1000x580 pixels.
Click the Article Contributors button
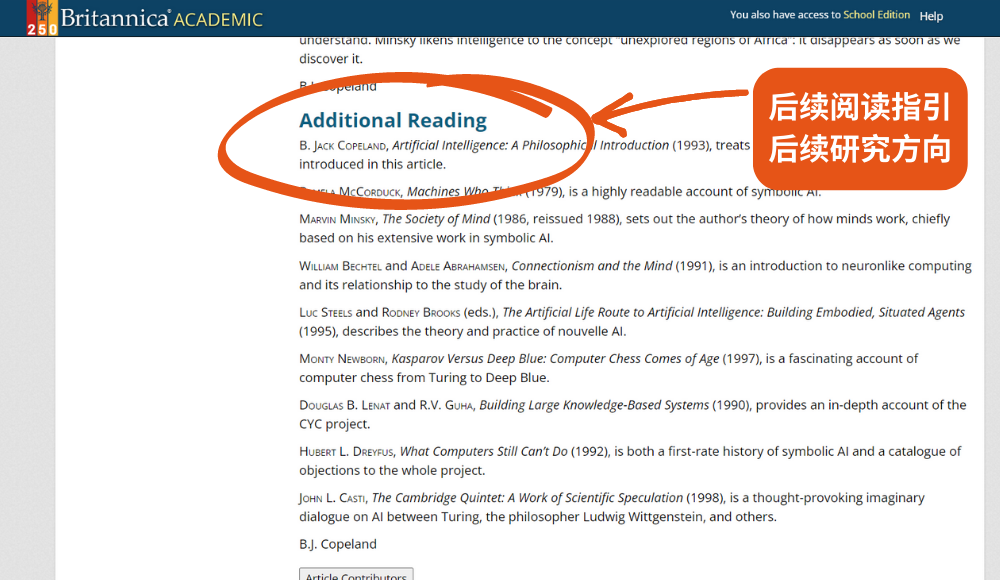(x=356, y=574)
